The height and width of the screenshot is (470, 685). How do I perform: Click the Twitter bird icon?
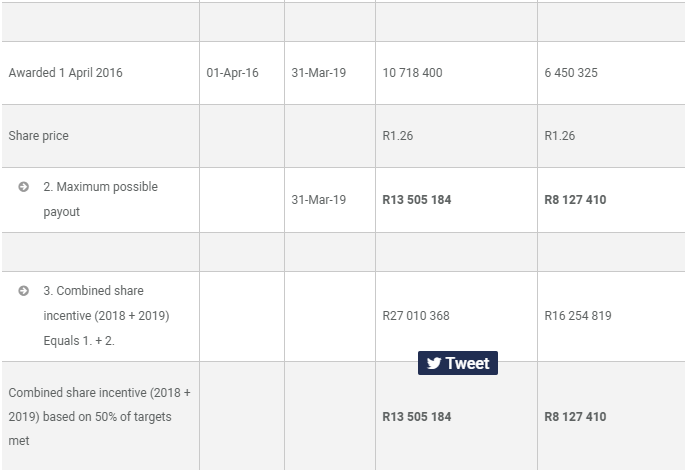[x=433, y=363]
